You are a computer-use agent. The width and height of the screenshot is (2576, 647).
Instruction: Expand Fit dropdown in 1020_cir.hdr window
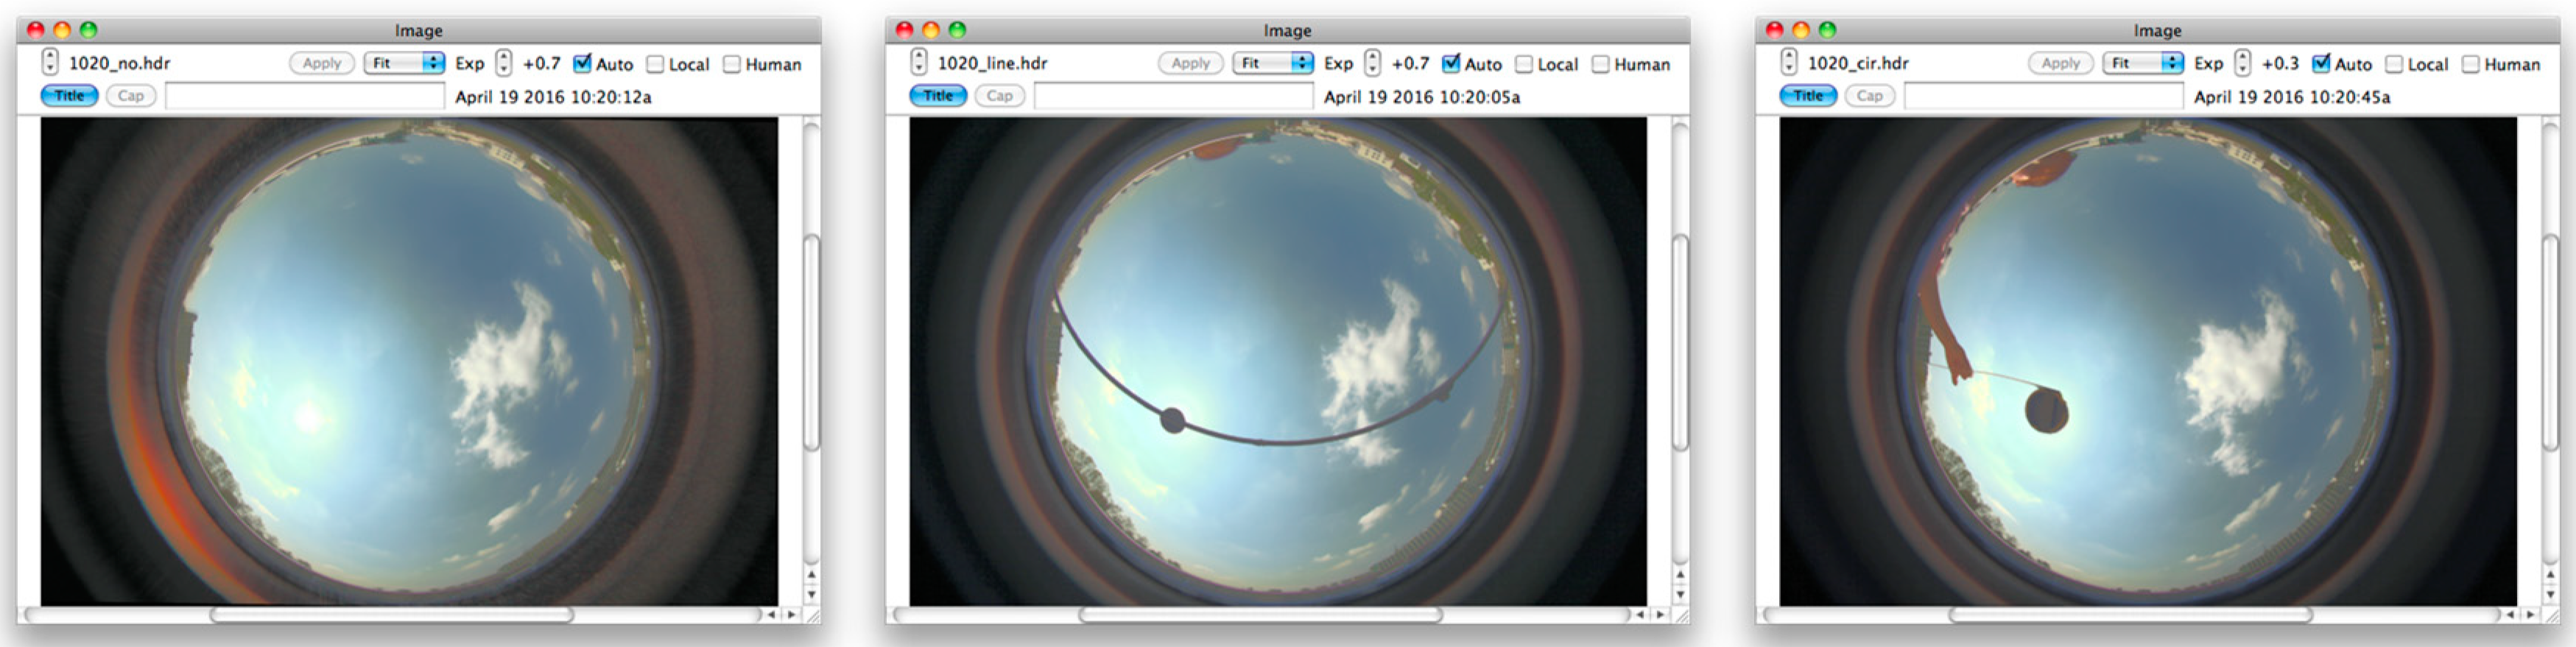(x=2142, y=63)
